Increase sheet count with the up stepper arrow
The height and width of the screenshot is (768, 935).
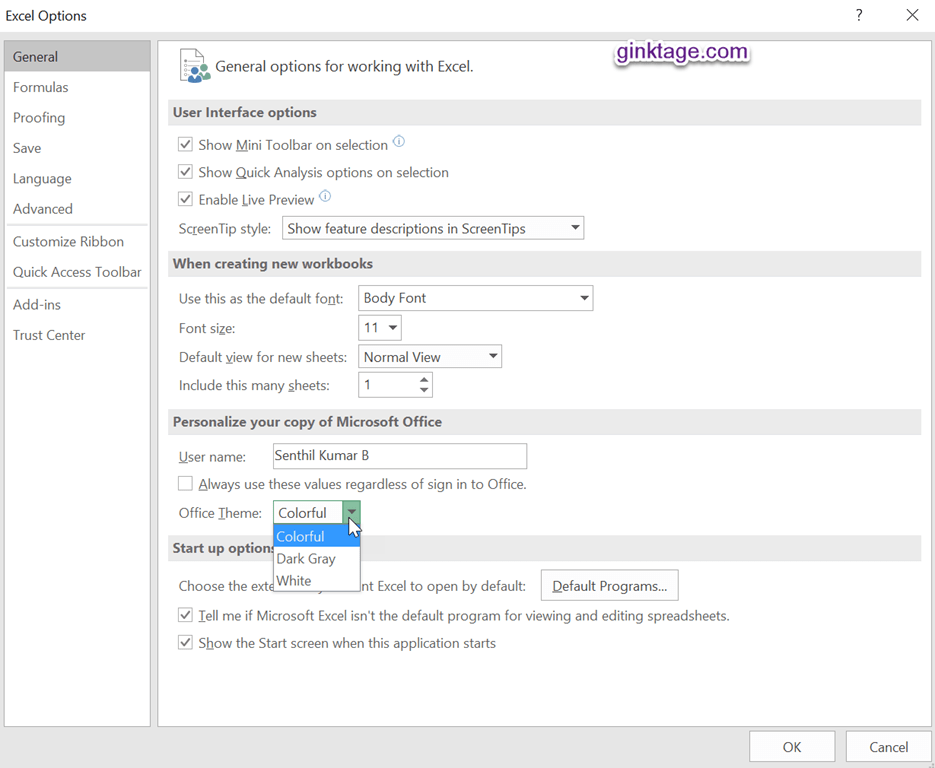[422, 379]
